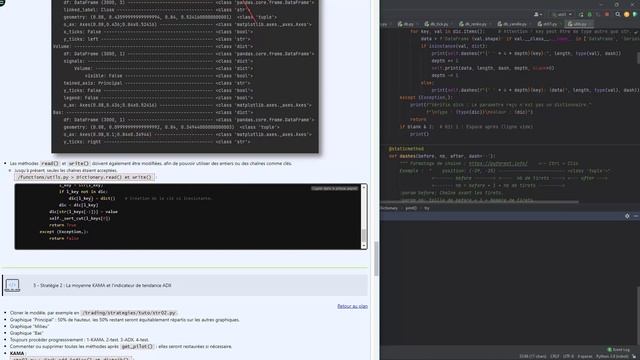Click the teal icon at toolbar far right

[635, 14]
